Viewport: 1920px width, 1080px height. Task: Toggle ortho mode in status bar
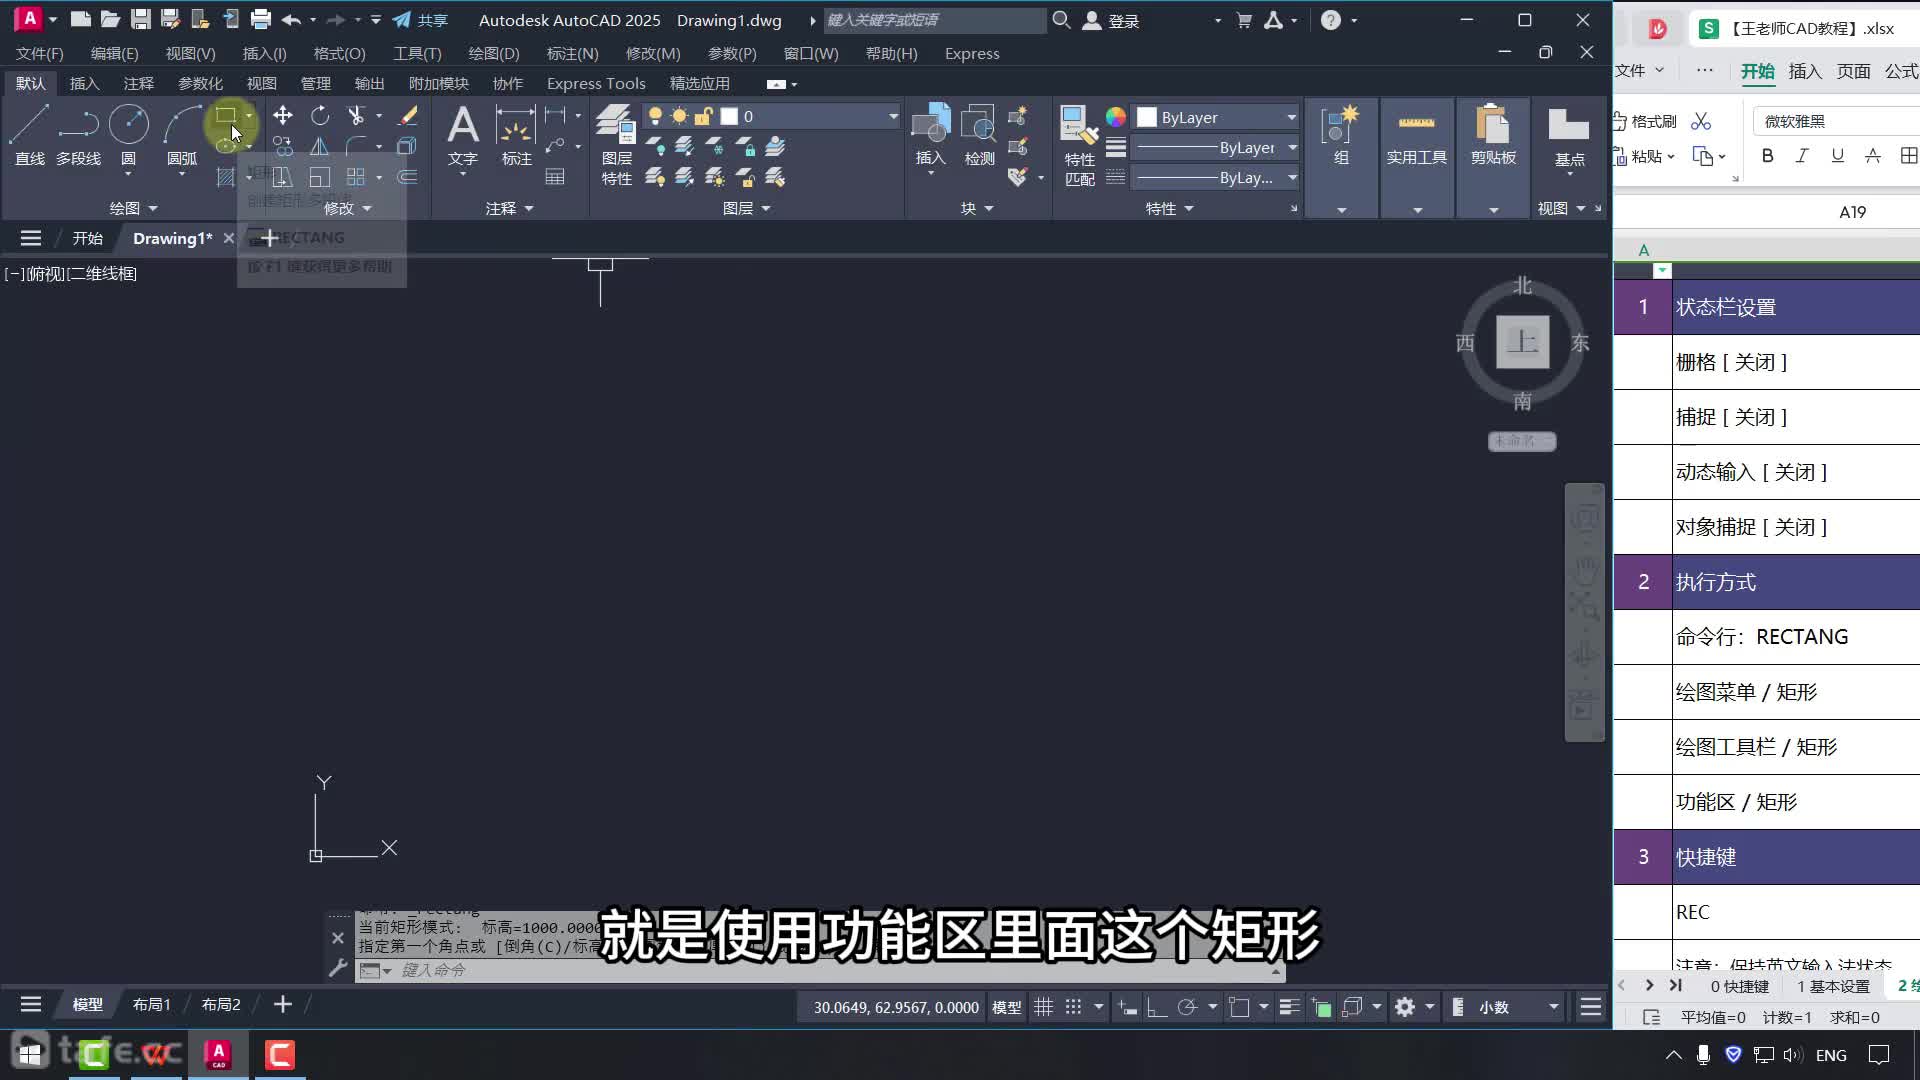coord(1157,1007)
